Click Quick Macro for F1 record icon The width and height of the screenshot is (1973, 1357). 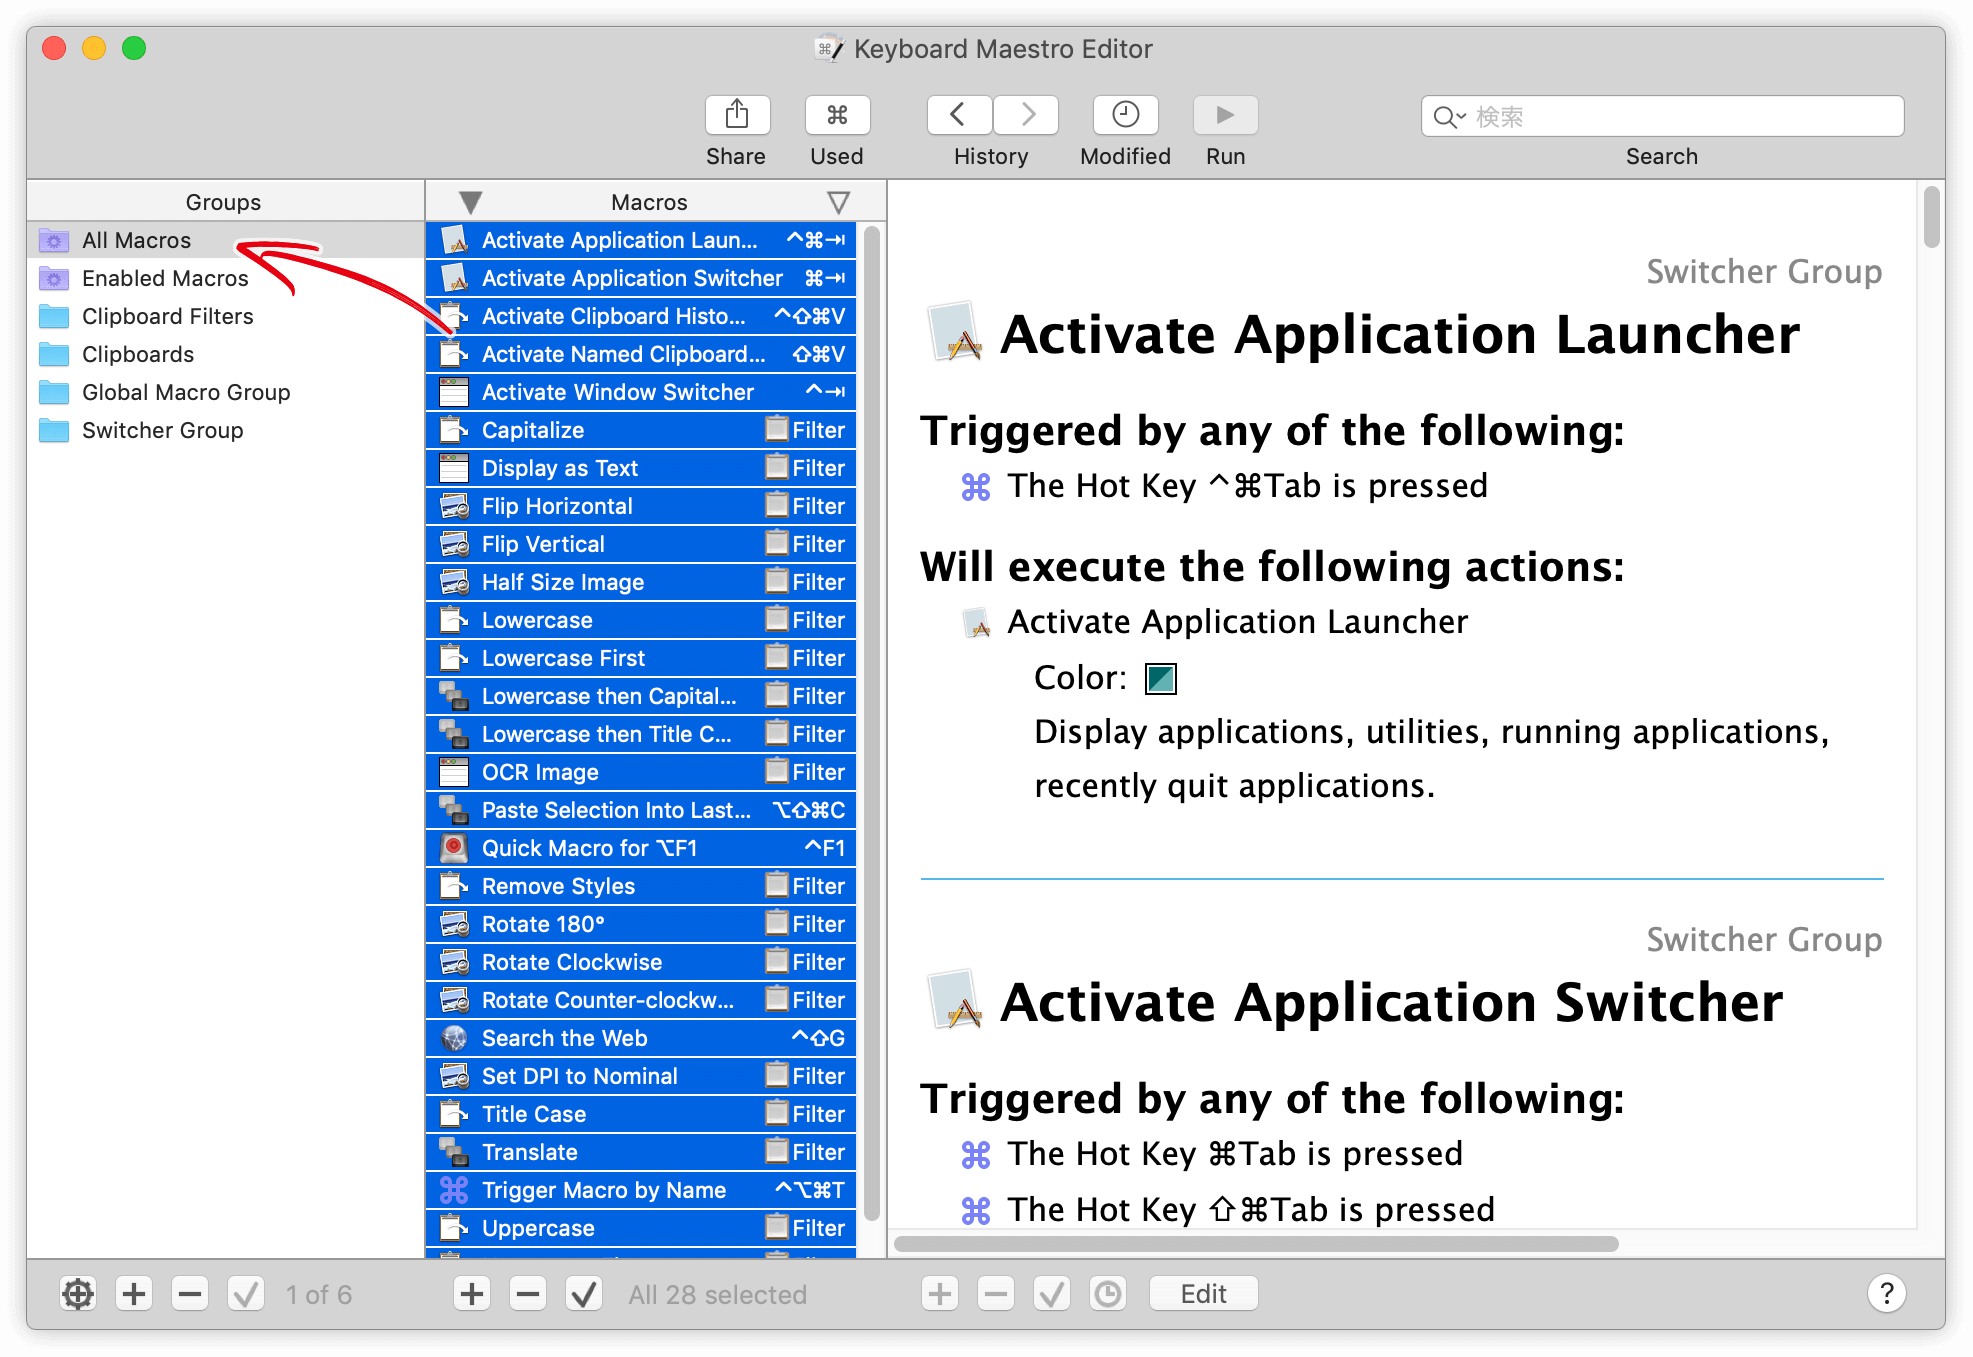454,848
